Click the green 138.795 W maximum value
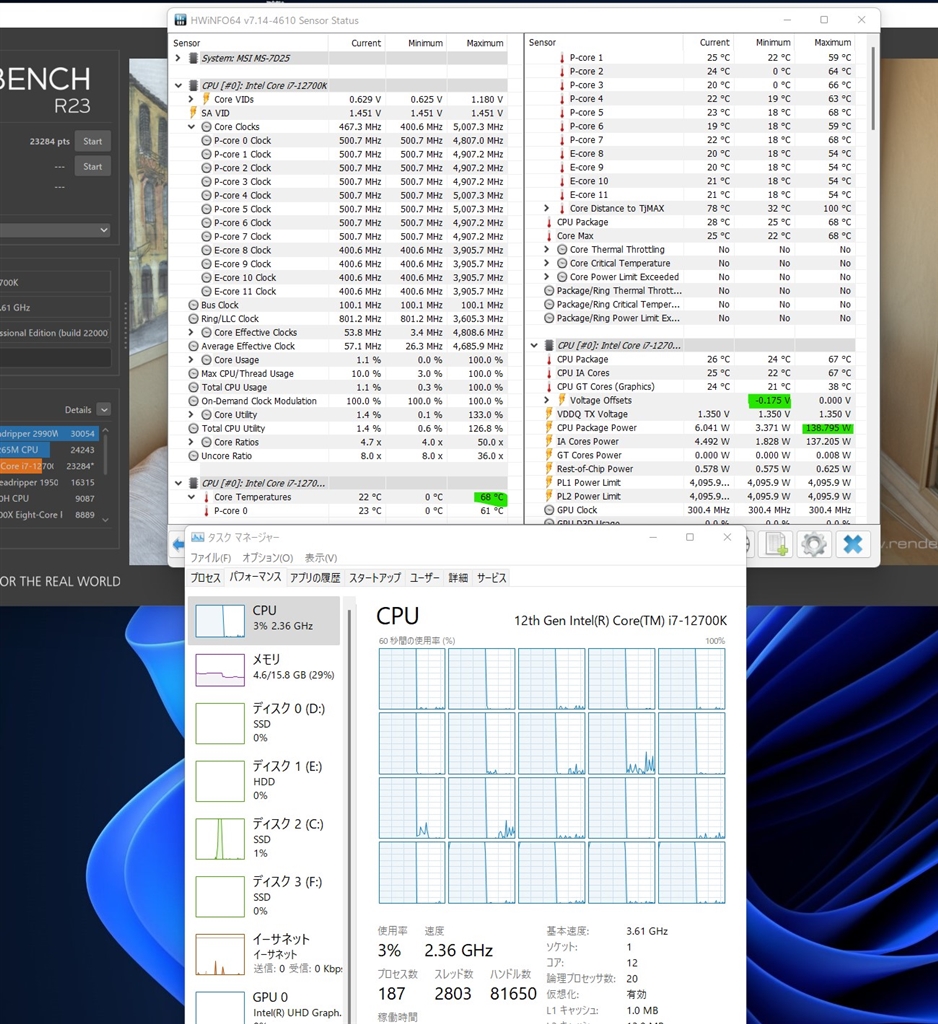Screen dimensions: 938x1024 click(827, 428)
